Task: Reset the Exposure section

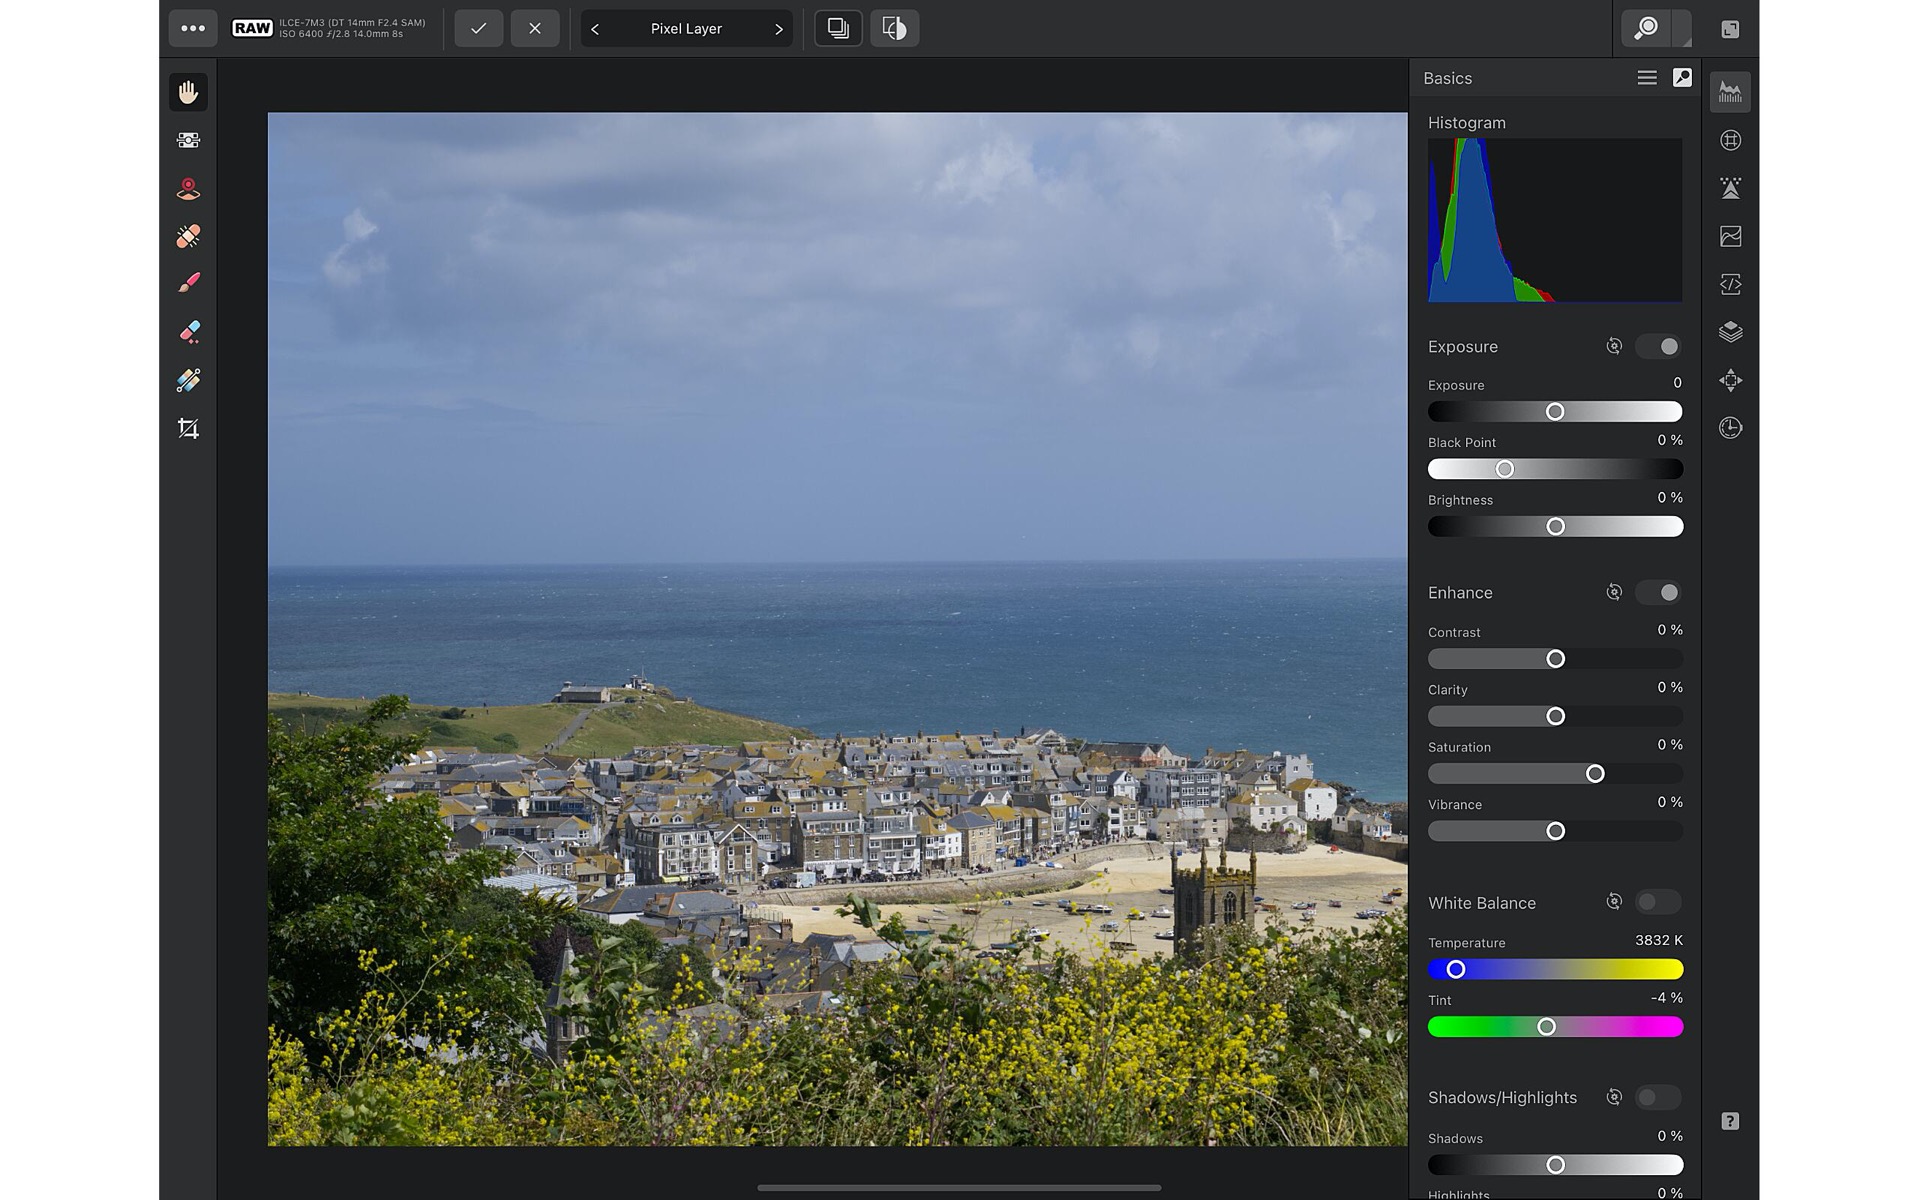Action: [1613, 346]
